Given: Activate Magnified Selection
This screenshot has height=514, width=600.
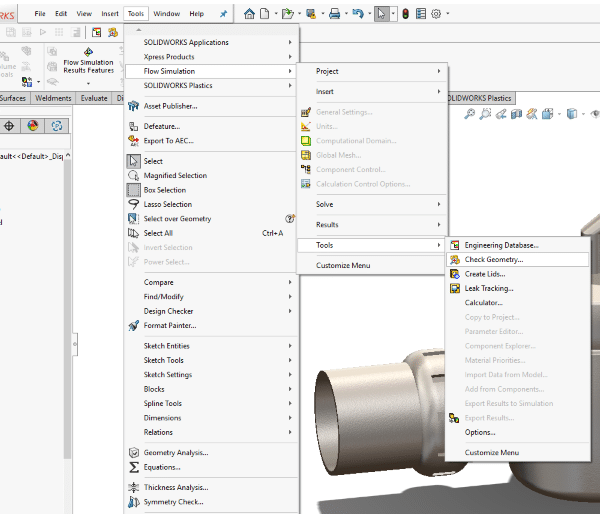Looking at the screenshot, I should pyautogui.click(x=173, y=175).
